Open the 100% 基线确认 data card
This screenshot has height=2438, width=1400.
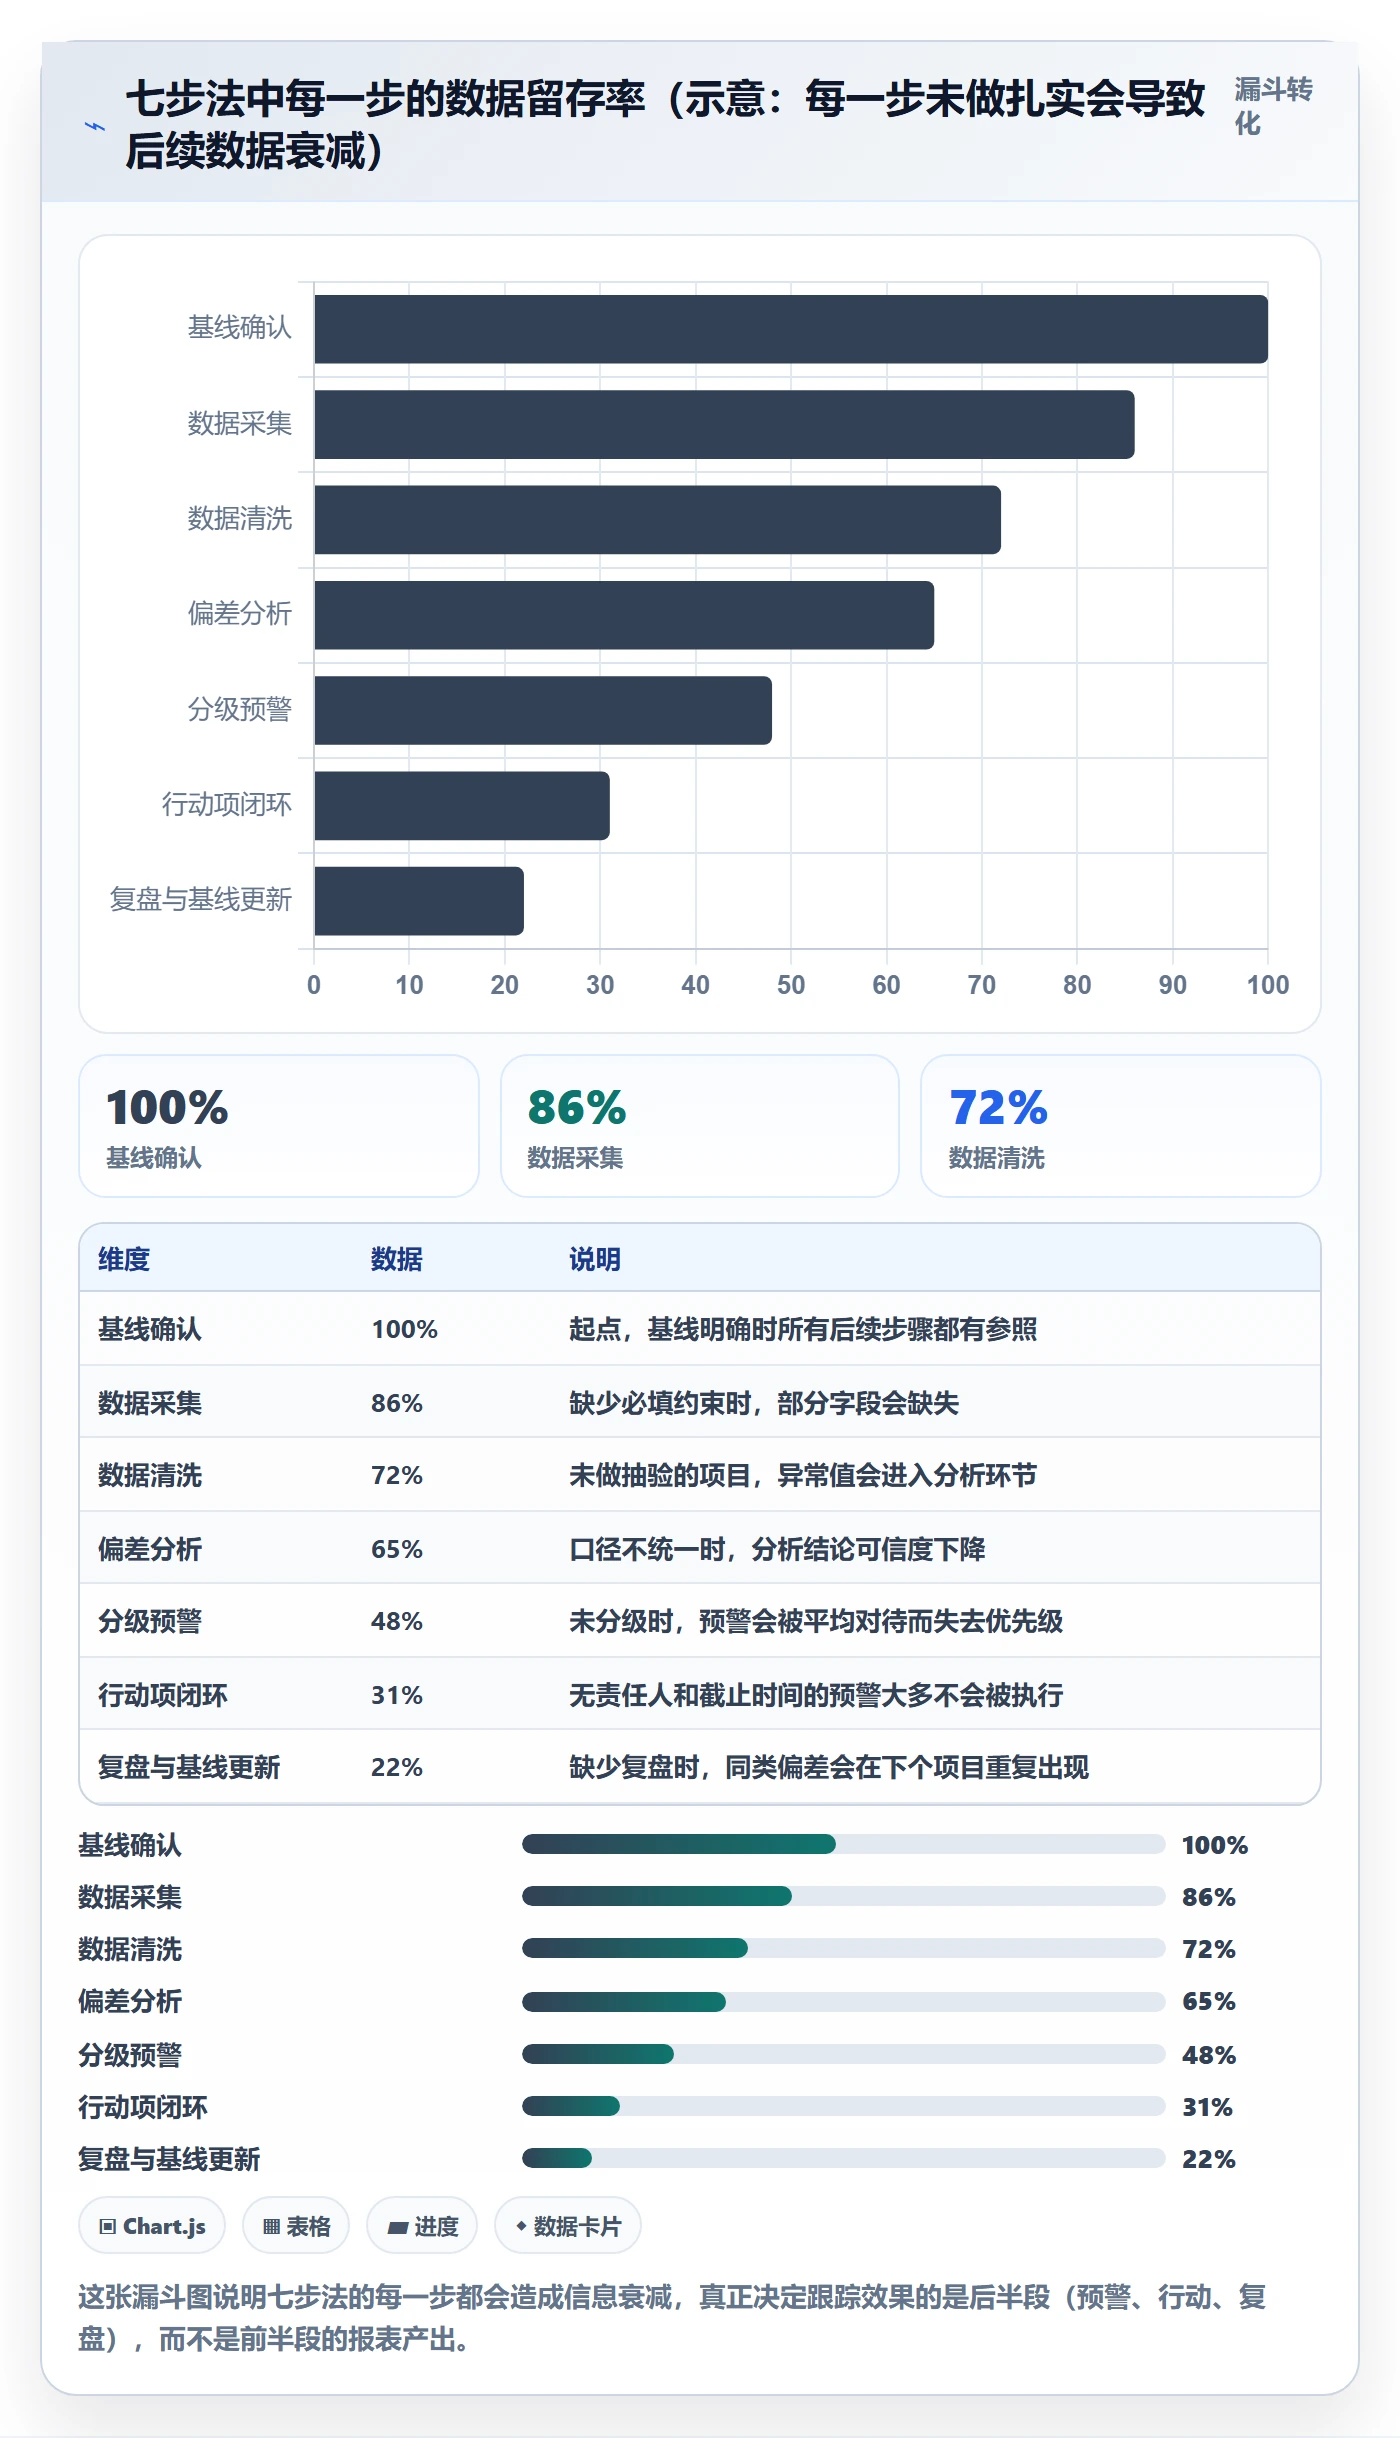click(x=279, y=1126)
